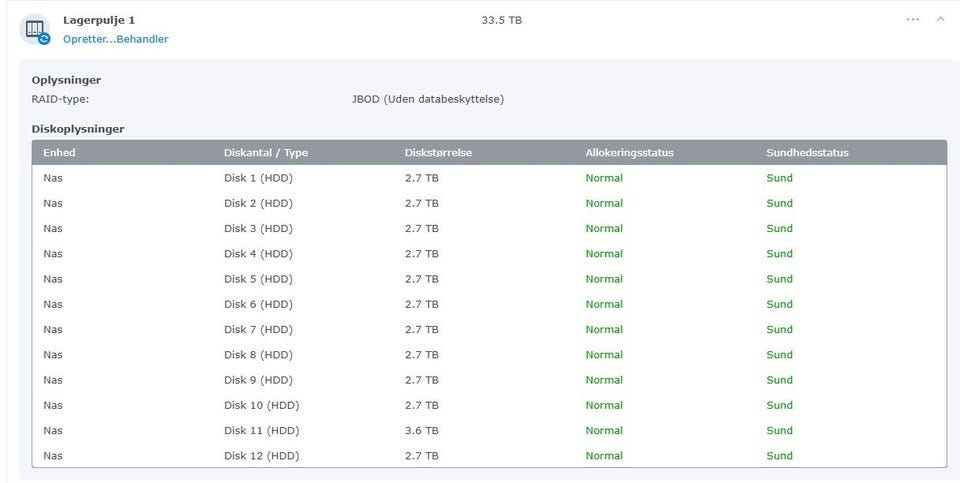This screenshot has height=483, width=960.
Task: Click the Lagerpulje 1 storage pool icon
Action: click(x=35, y=29)
